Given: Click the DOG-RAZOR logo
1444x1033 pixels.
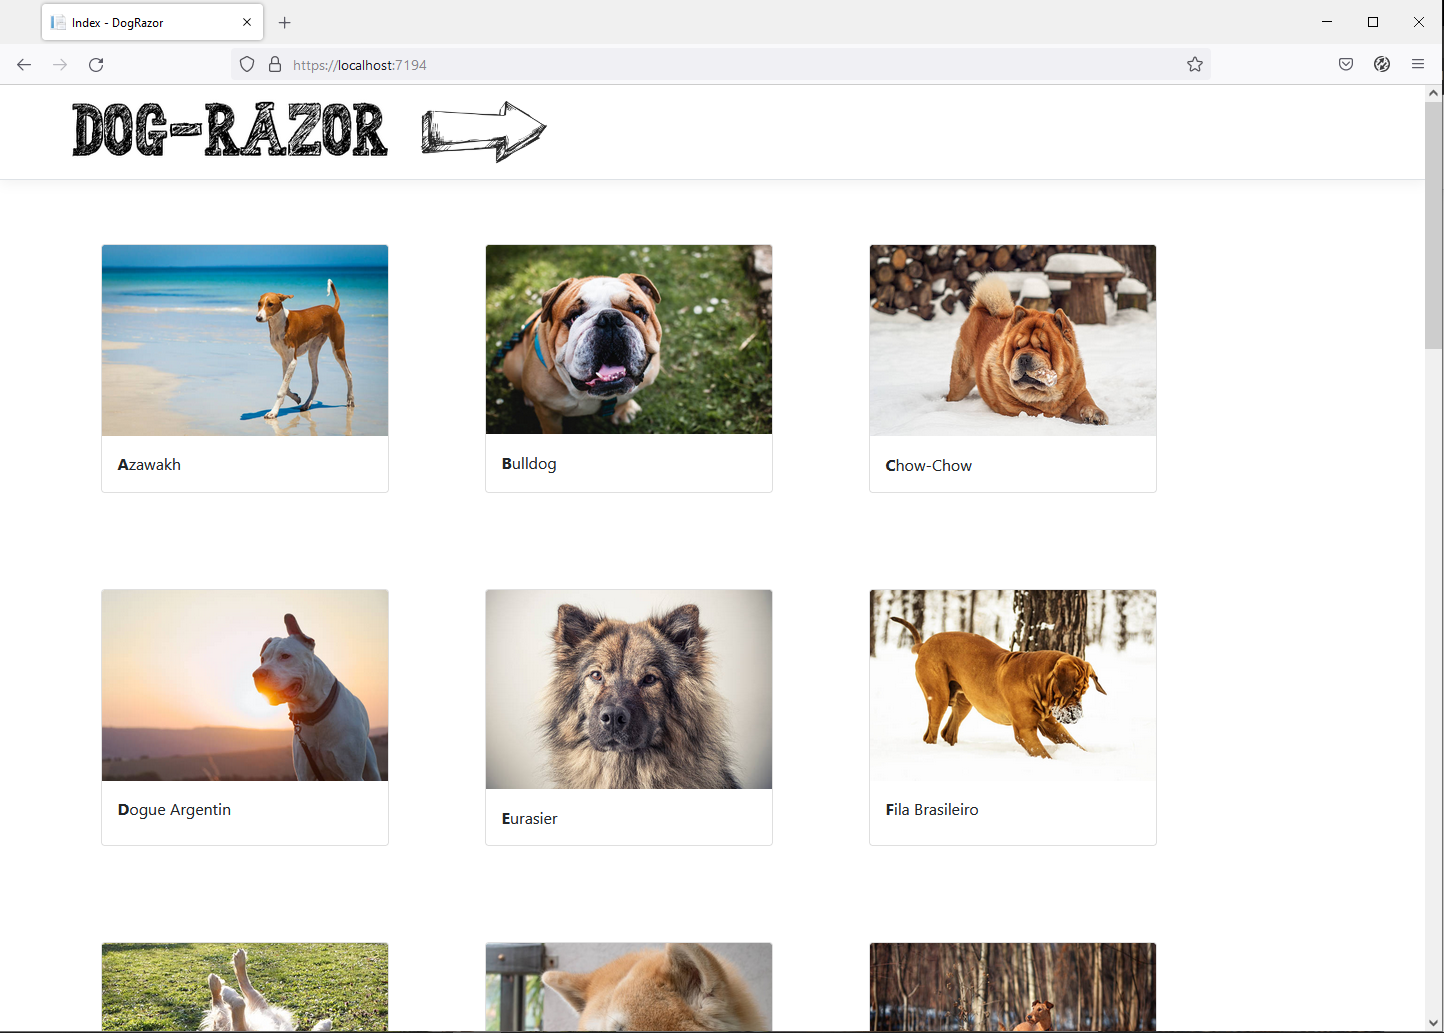Looking at the screenshot, I should (x=230, y=130).
